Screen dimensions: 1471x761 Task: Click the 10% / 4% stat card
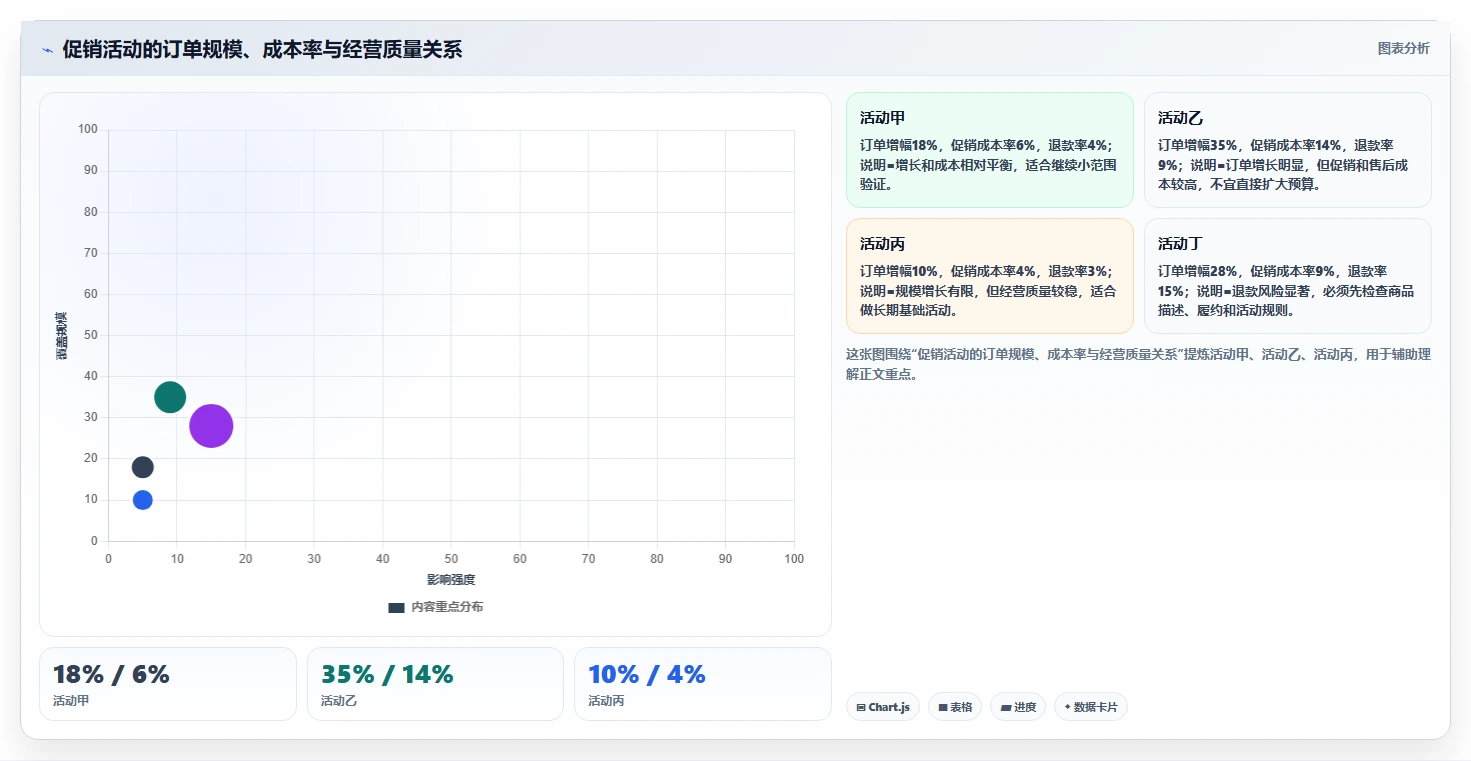pos(703,684)
